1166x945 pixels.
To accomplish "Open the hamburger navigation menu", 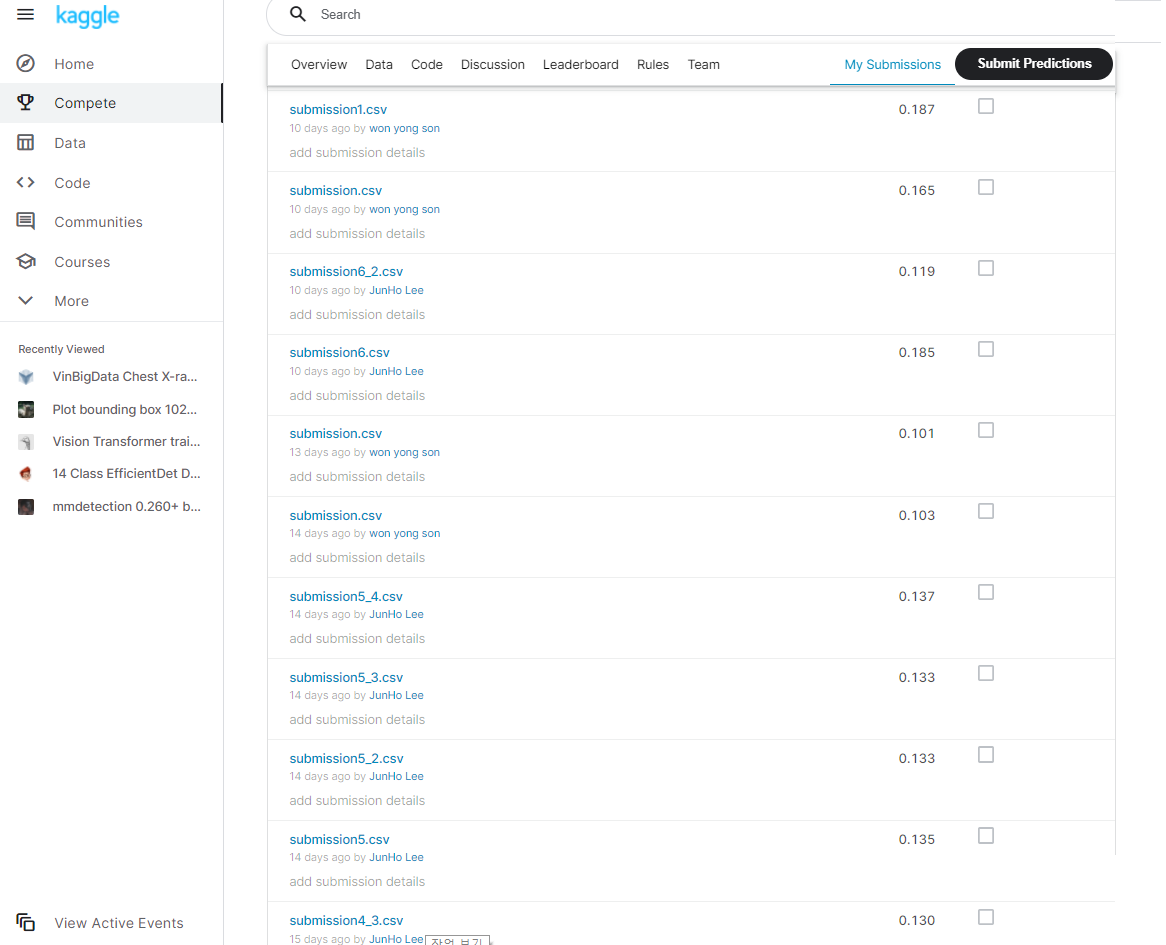I will click(x=25, y=15).
